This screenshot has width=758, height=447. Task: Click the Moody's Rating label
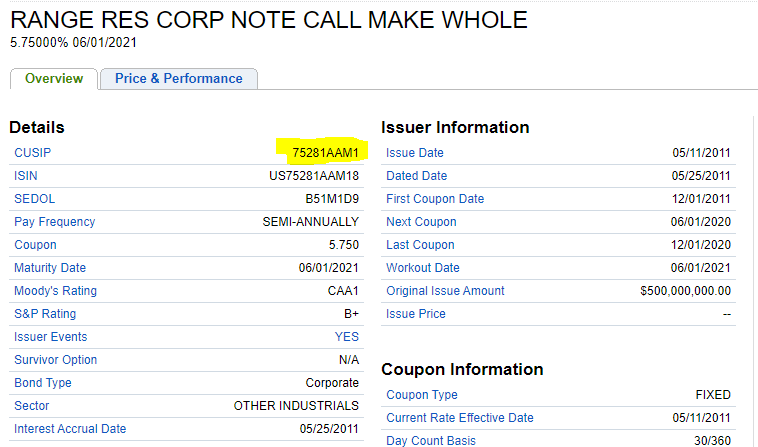click(x=56, y=291)
